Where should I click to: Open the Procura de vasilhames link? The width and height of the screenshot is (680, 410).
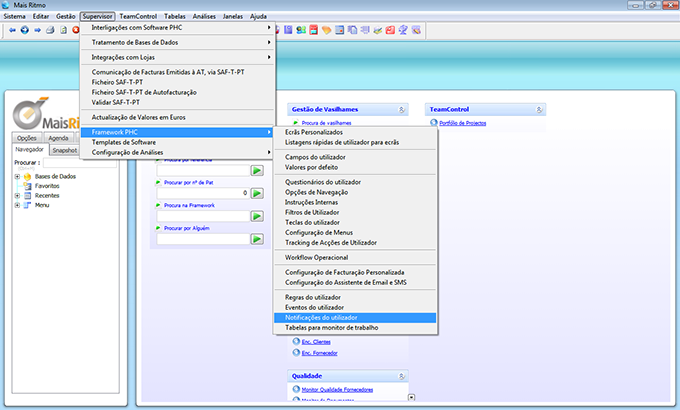(x=326, y=123)
